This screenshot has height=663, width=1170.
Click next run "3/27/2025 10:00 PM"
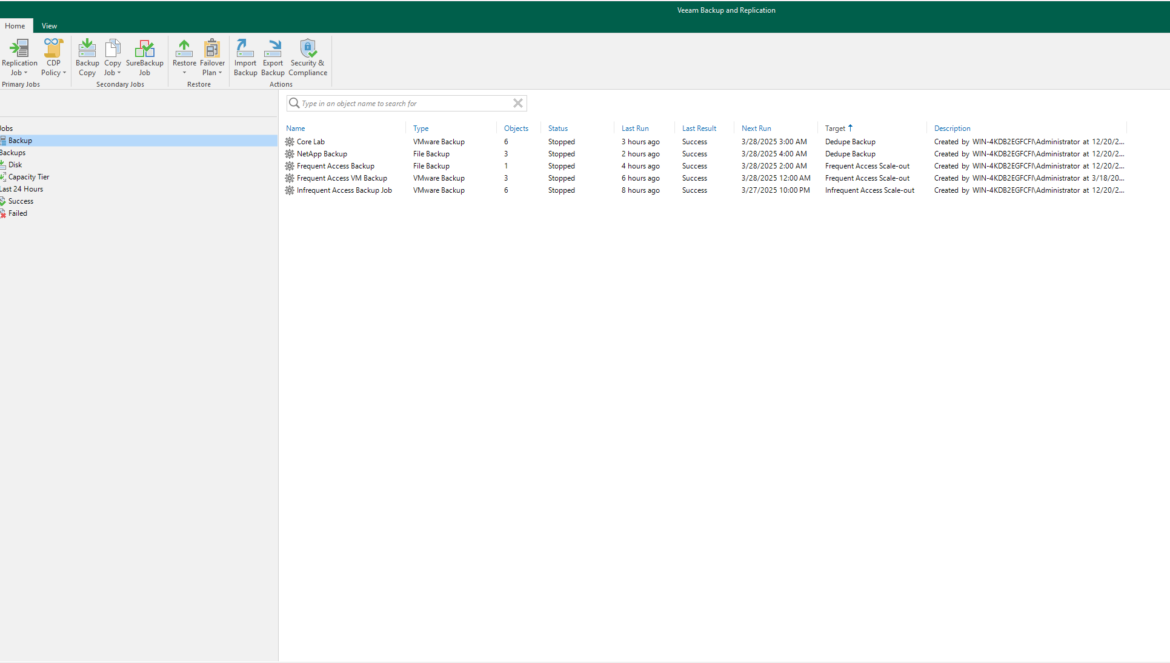pyautogui.click(x=775, y=190)
